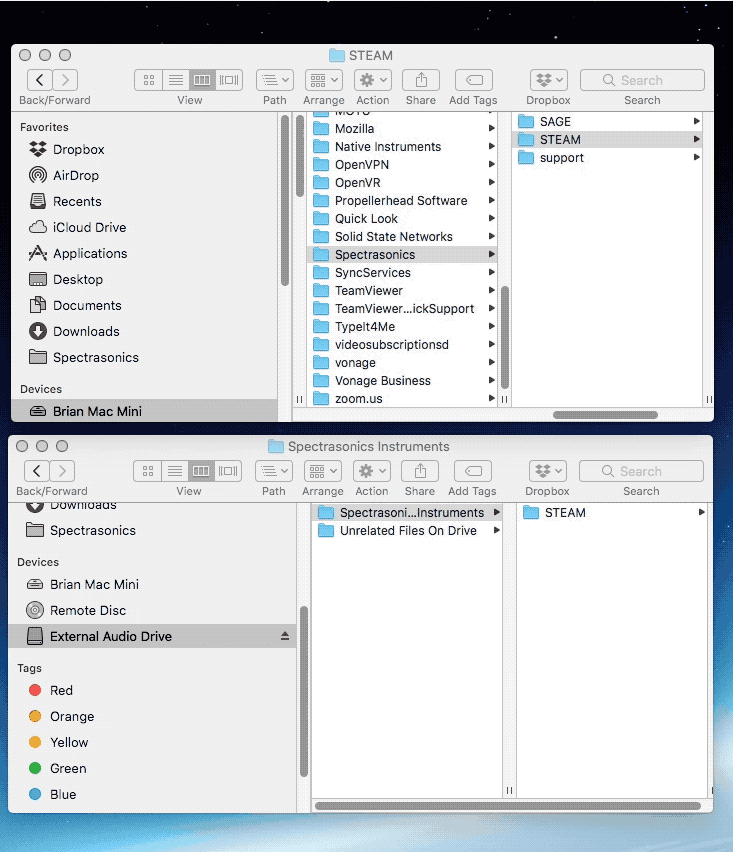Click Add Tags button in STEAM window
The height and width of the screenshot is (852, 733).
[x=474, y=80]
